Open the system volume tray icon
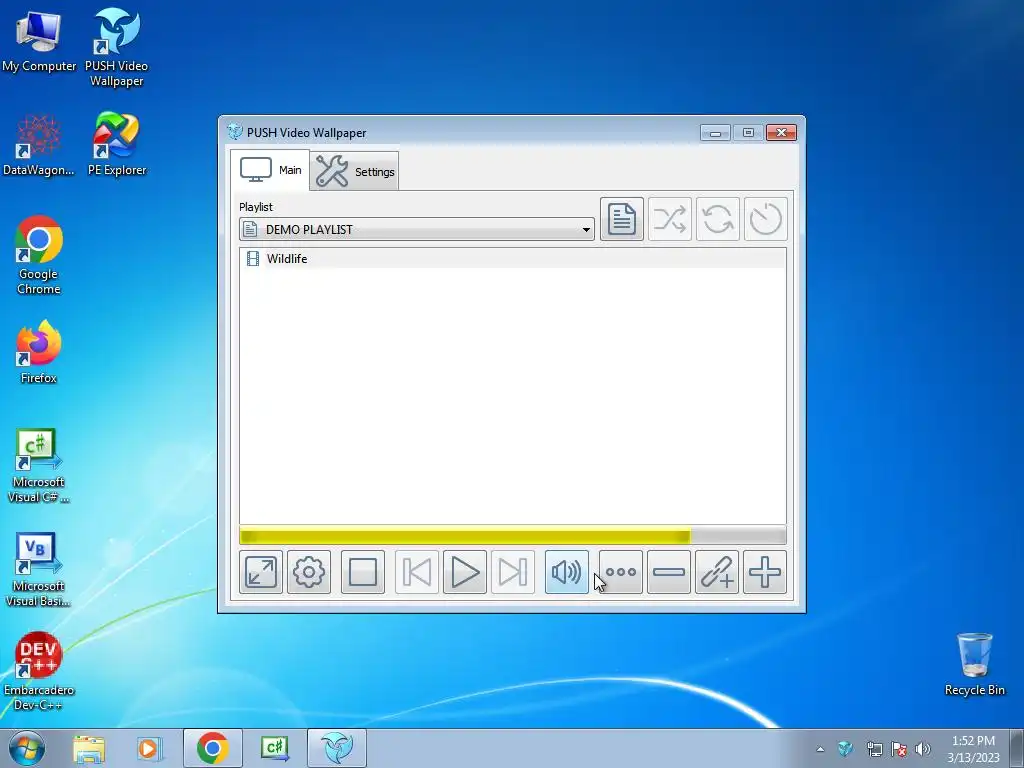The image size is (1024, 768). click(923, 749)
